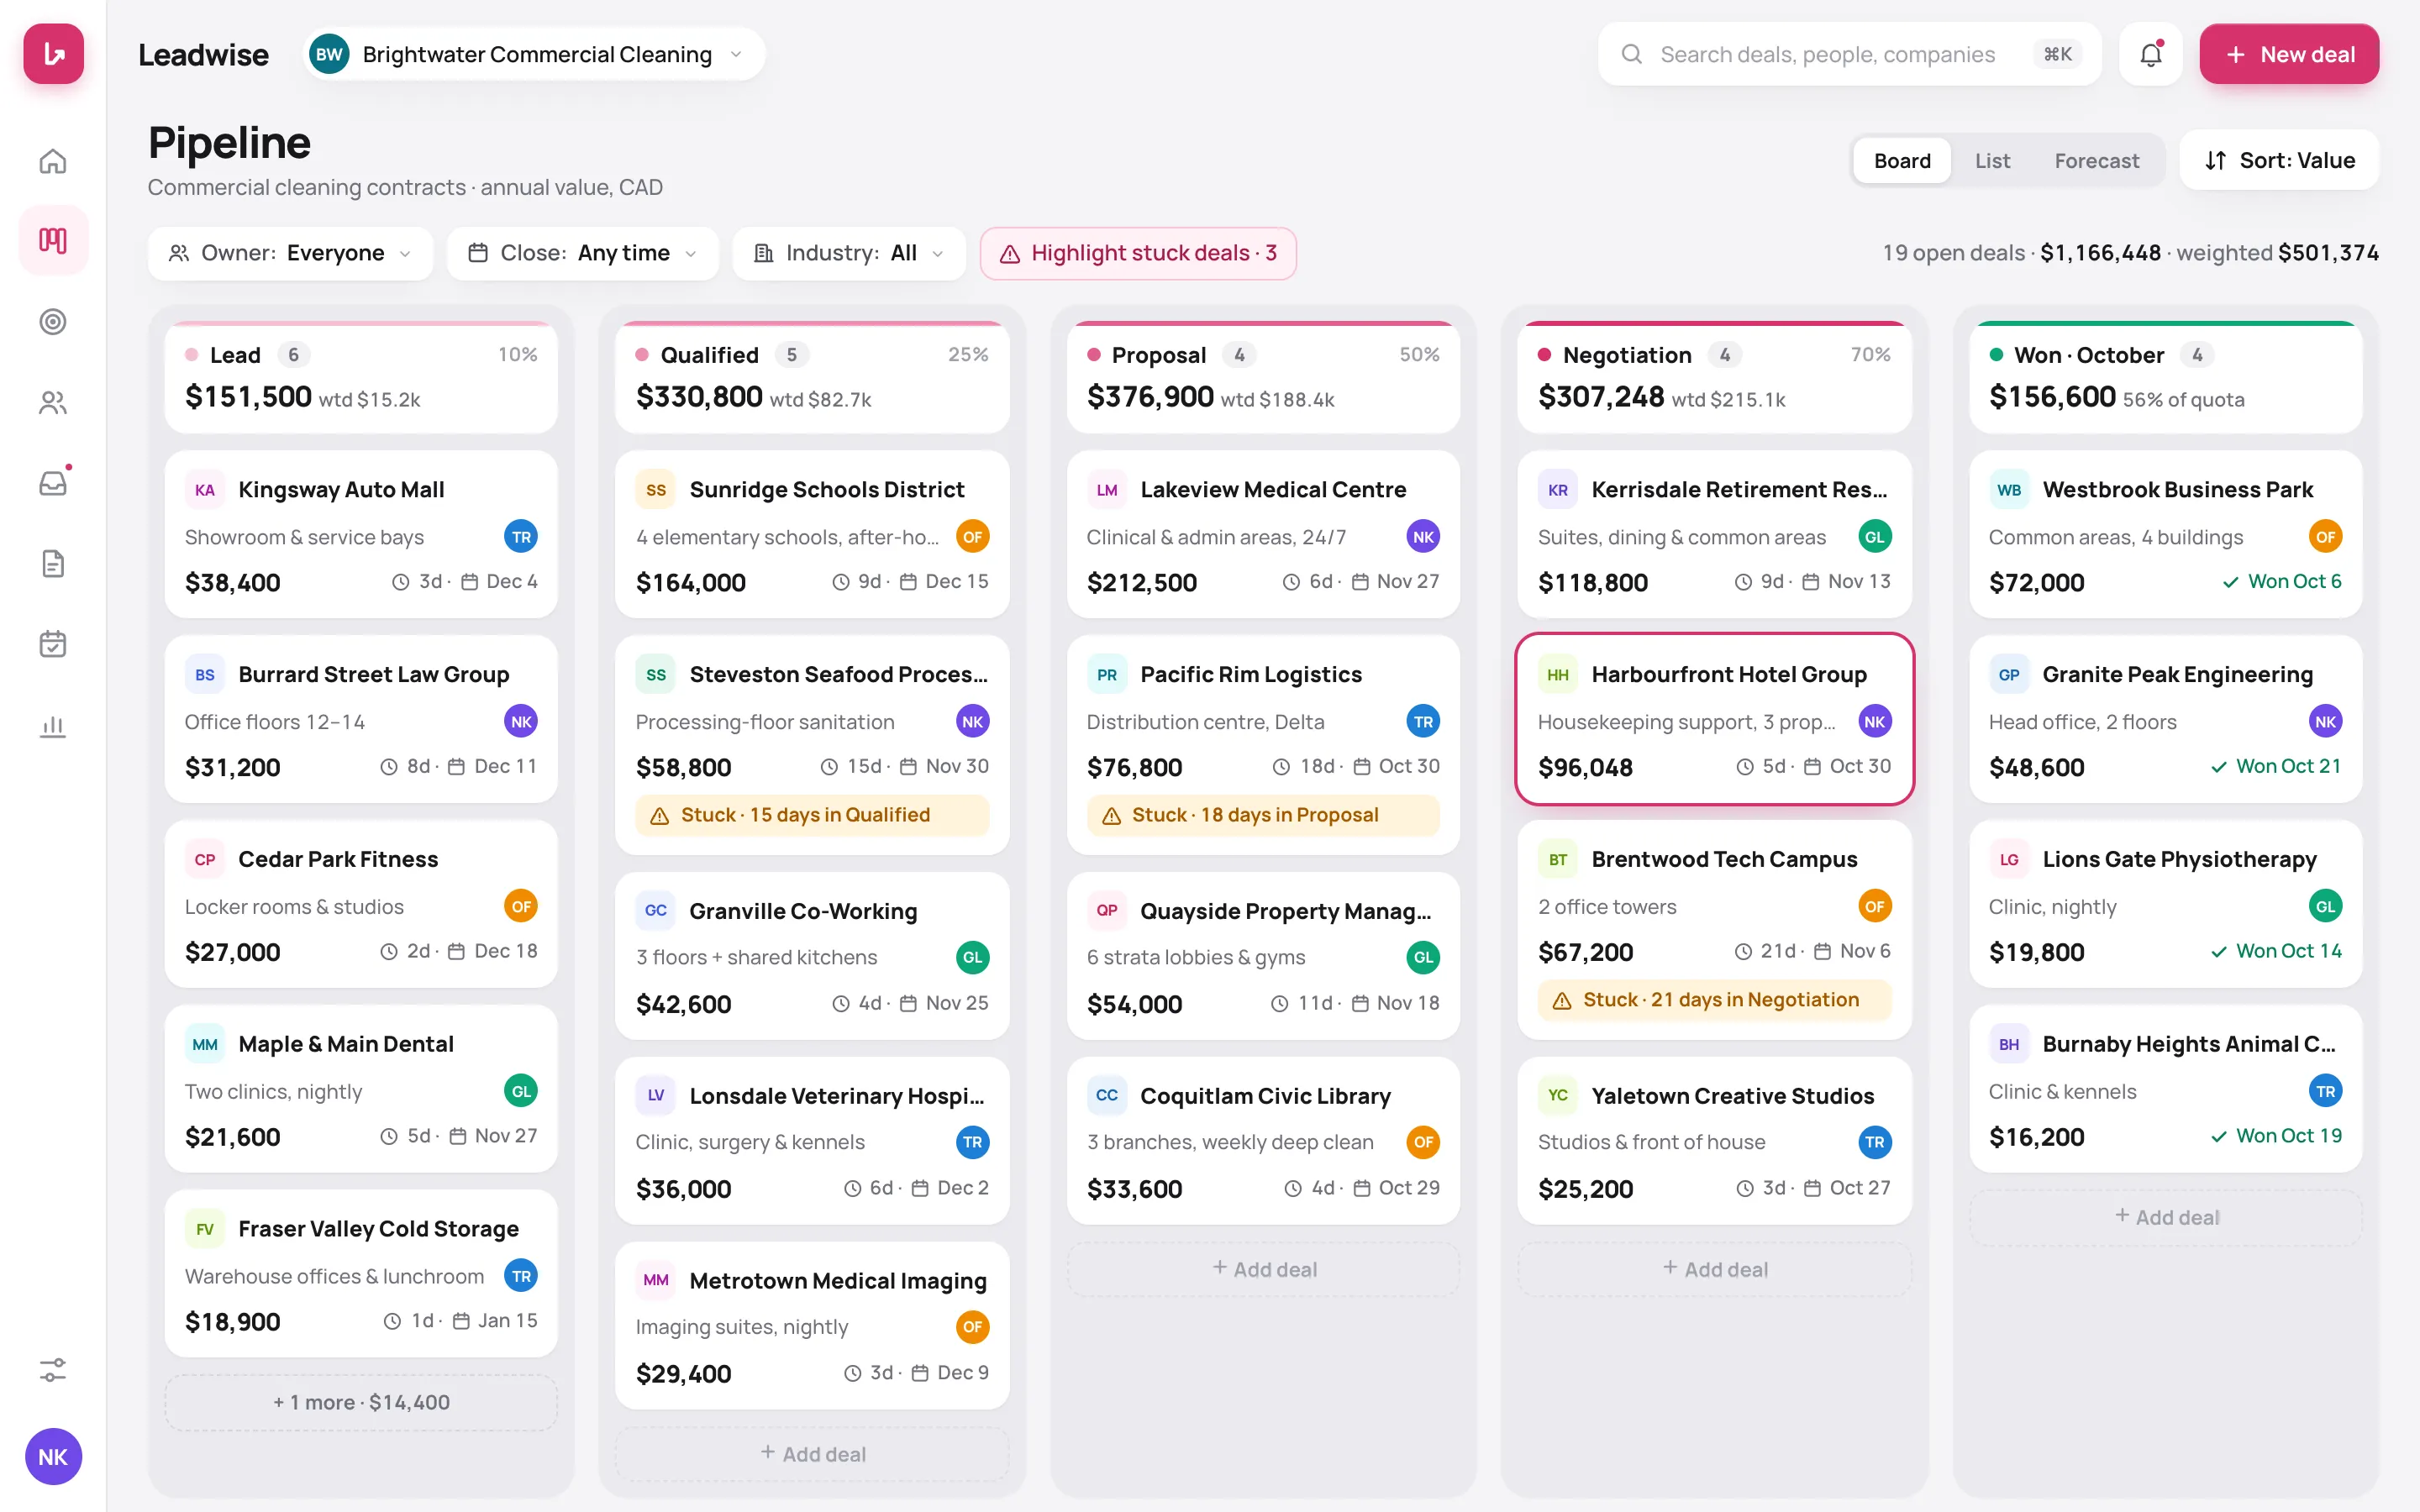Open the Documents icon in the sidebar
2420x1512 pixels.
point(53,563)
